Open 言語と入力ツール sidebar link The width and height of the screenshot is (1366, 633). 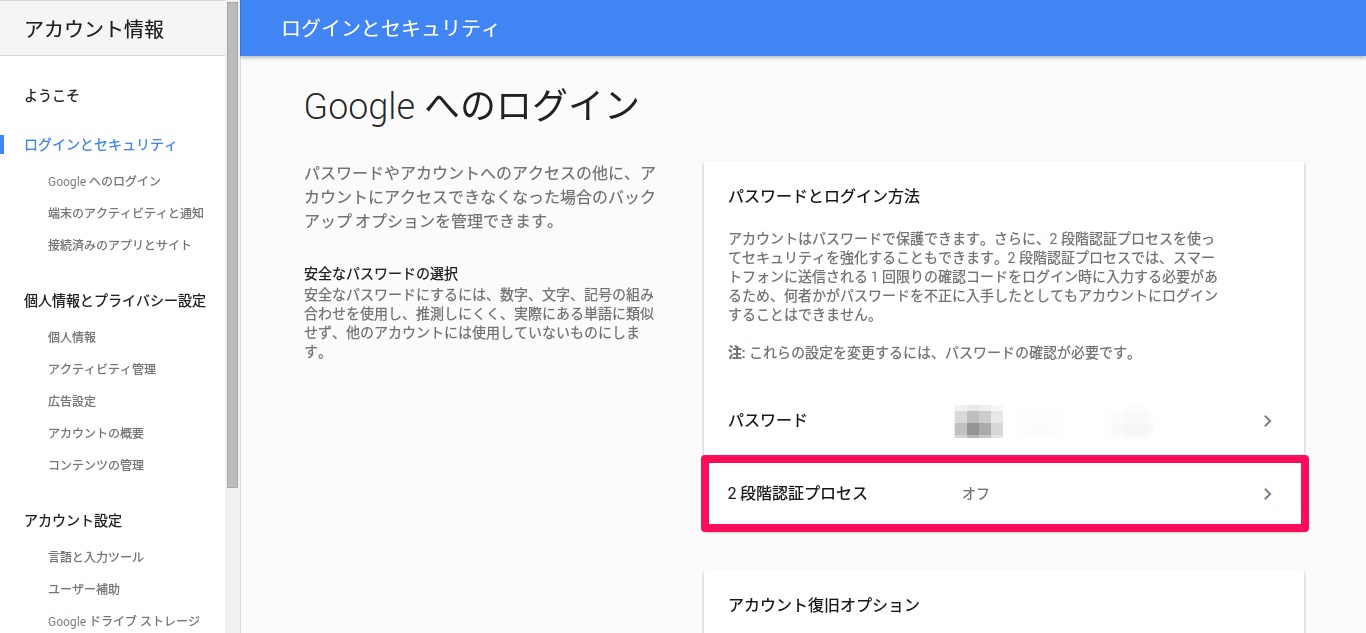coord(96,557)
